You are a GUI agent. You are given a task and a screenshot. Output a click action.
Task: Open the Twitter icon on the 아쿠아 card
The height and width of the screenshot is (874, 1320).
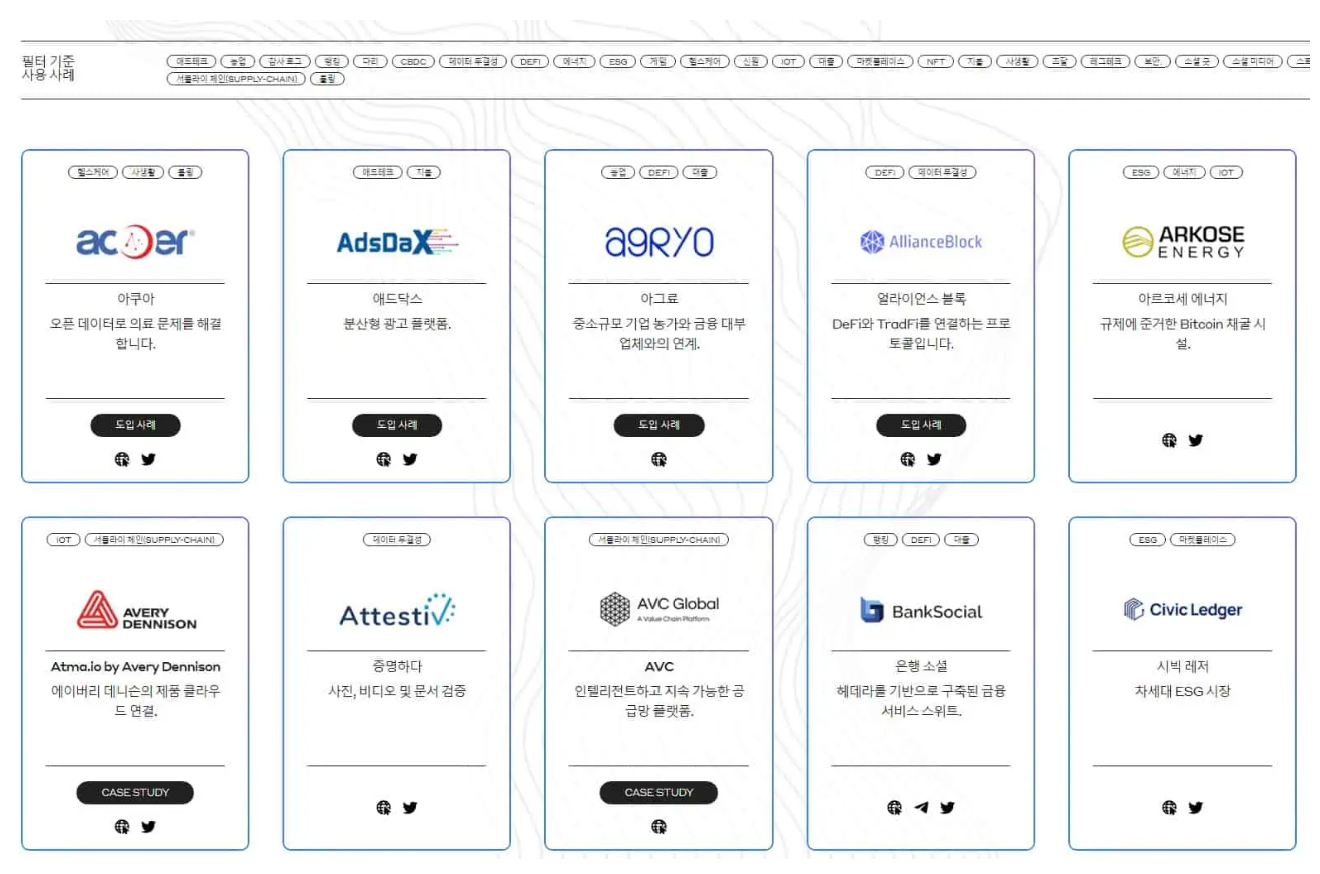tap(148, 460)
